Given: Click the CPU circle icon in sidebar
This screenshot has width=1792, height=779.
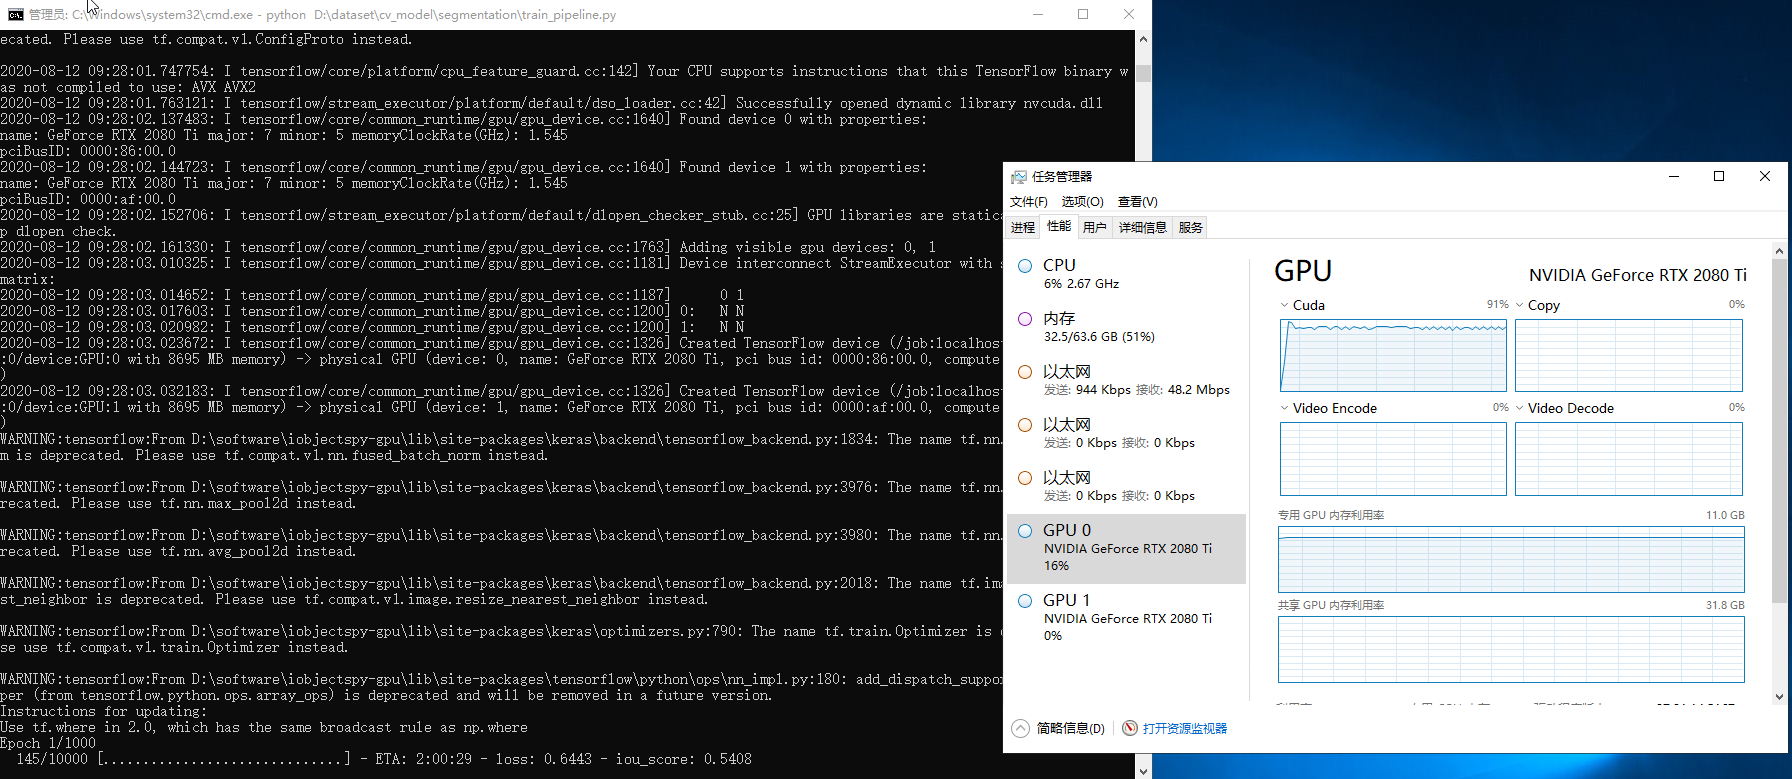Looking at the screenshot, I should [x=1025, y=266].
